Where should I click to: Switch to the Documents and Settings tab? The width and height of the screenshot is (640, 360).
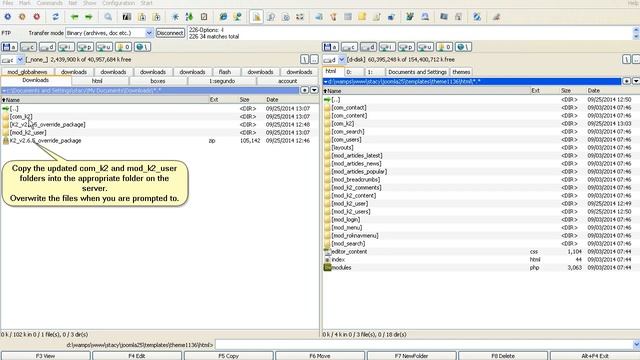417,72
